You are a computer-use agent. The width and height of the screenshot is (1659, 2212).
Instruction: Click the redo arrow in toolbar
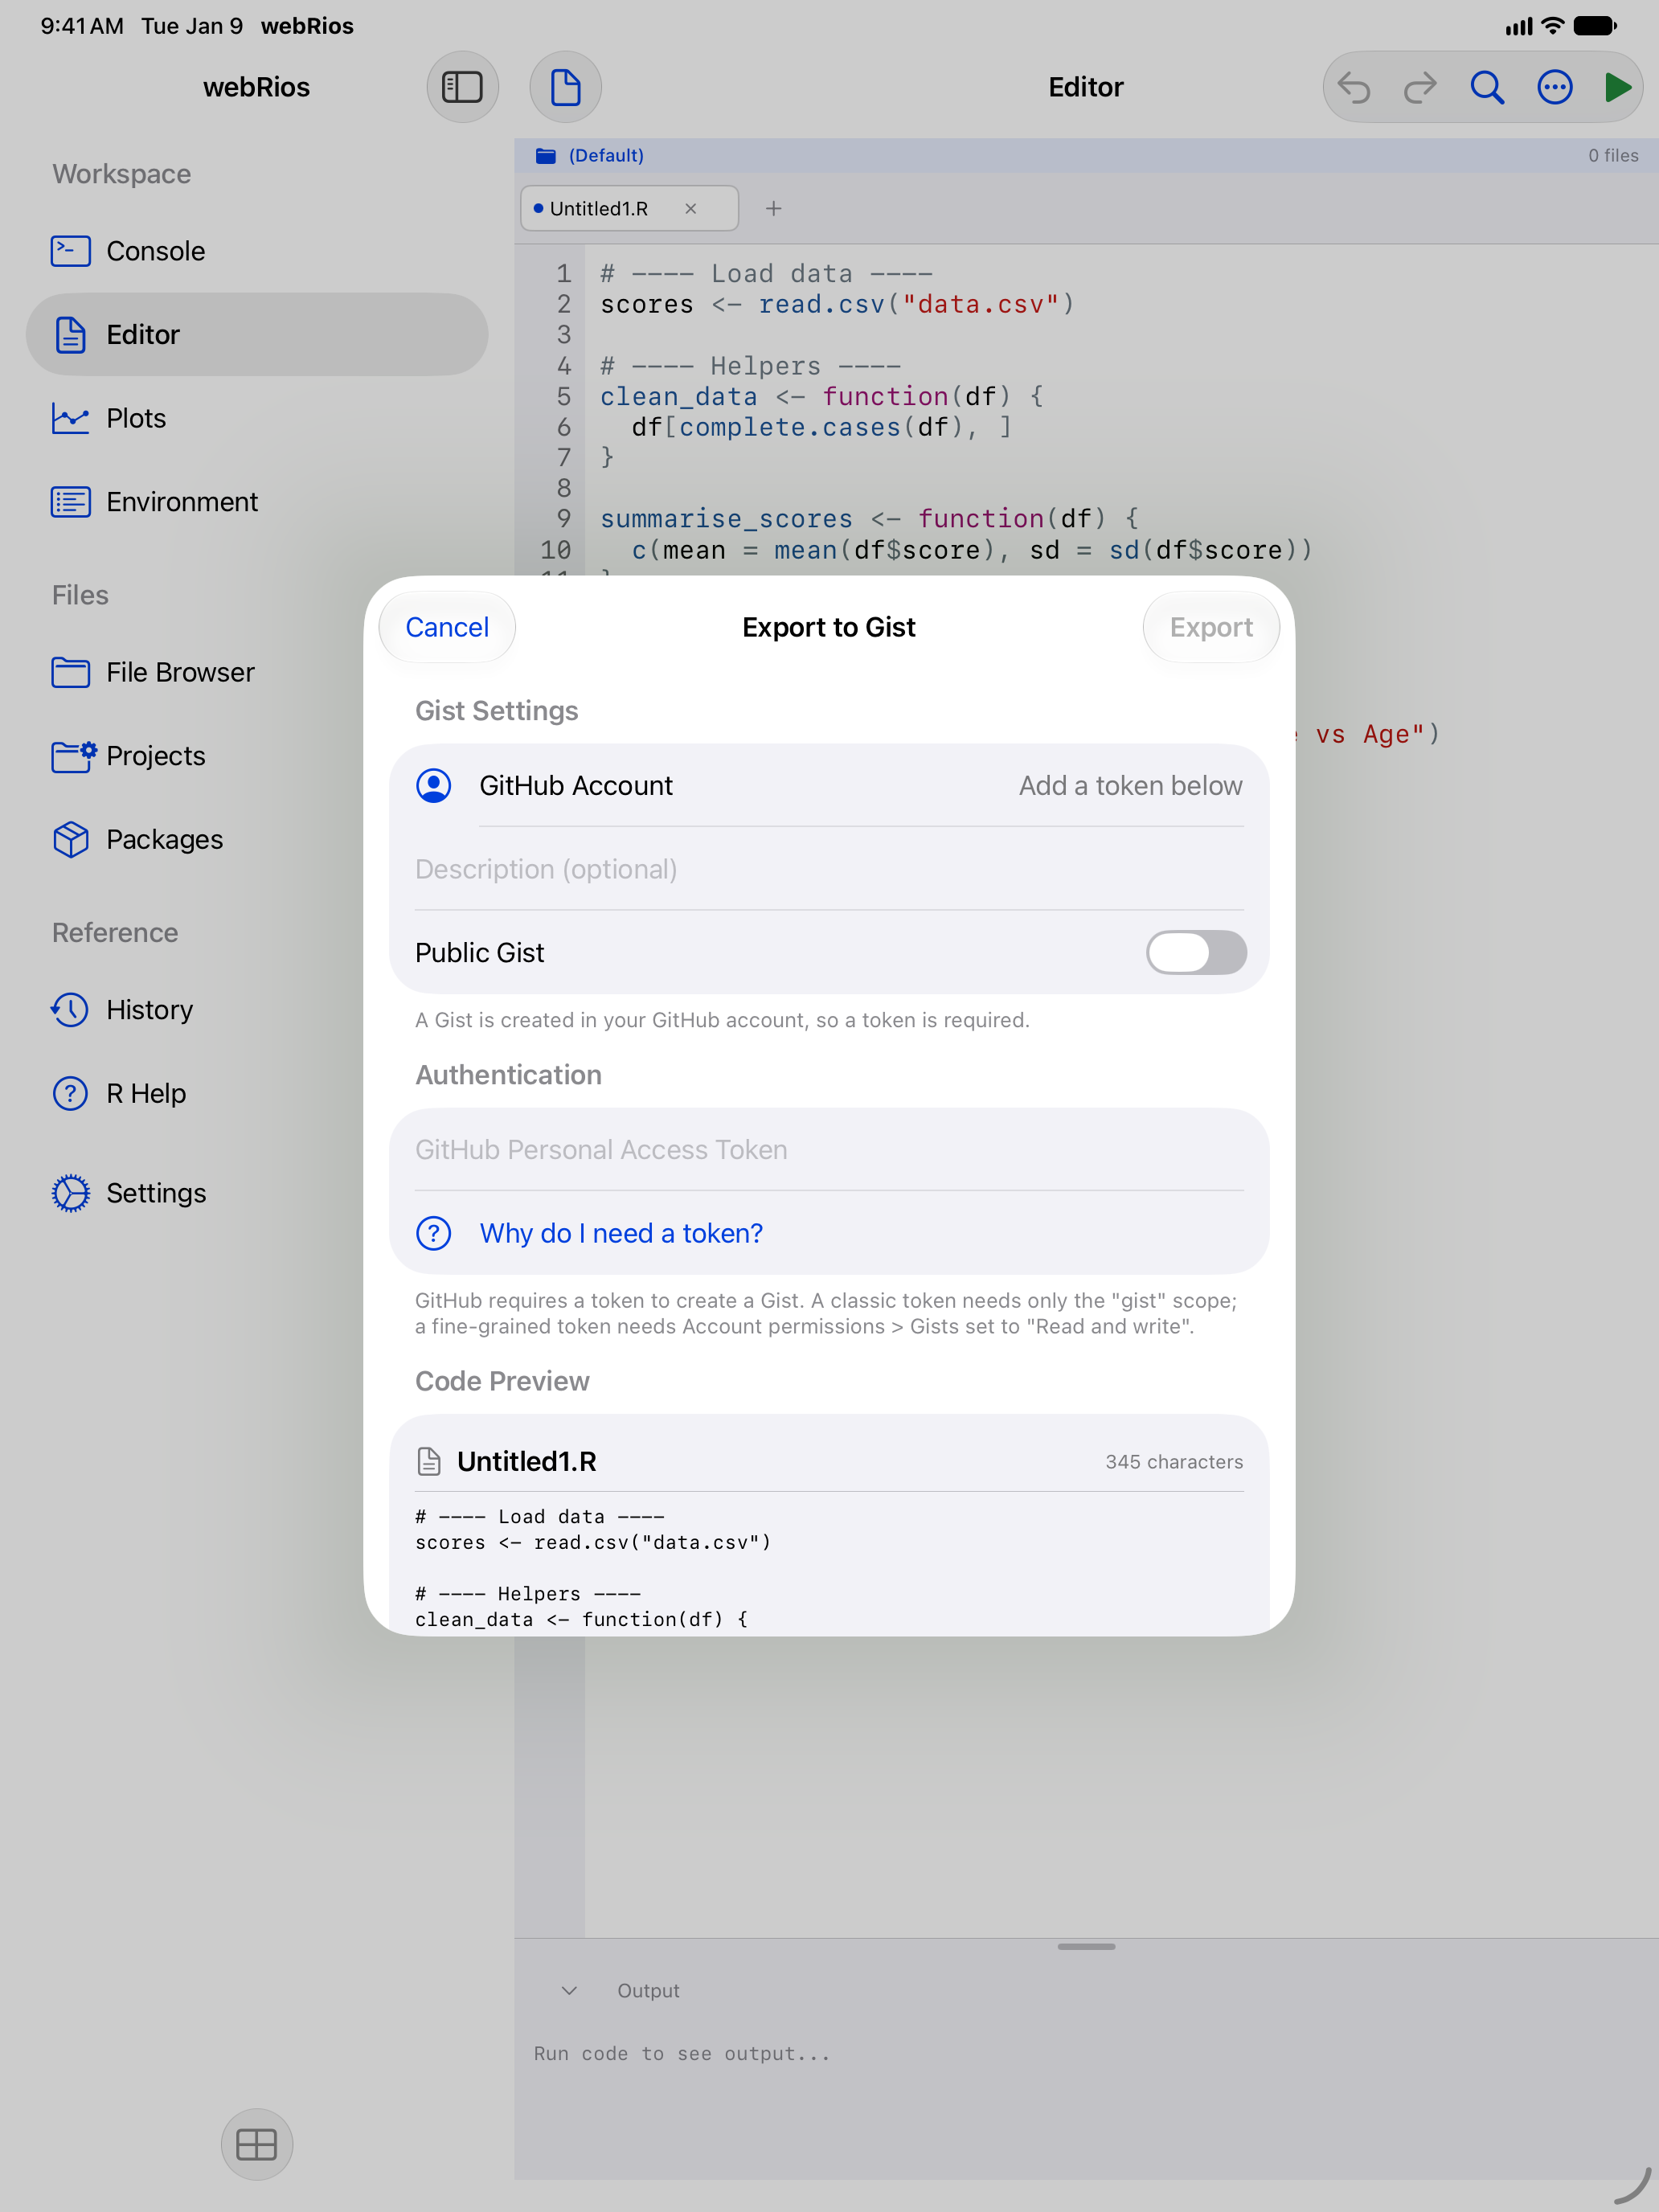coord(1420,87)
